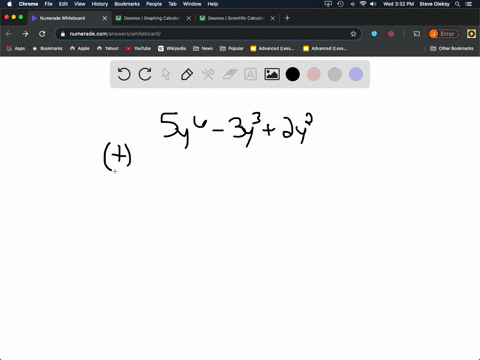Choose the black color swatch
Image resolution: width=480 pixels, height=360 pixels.
click(293, 74)
